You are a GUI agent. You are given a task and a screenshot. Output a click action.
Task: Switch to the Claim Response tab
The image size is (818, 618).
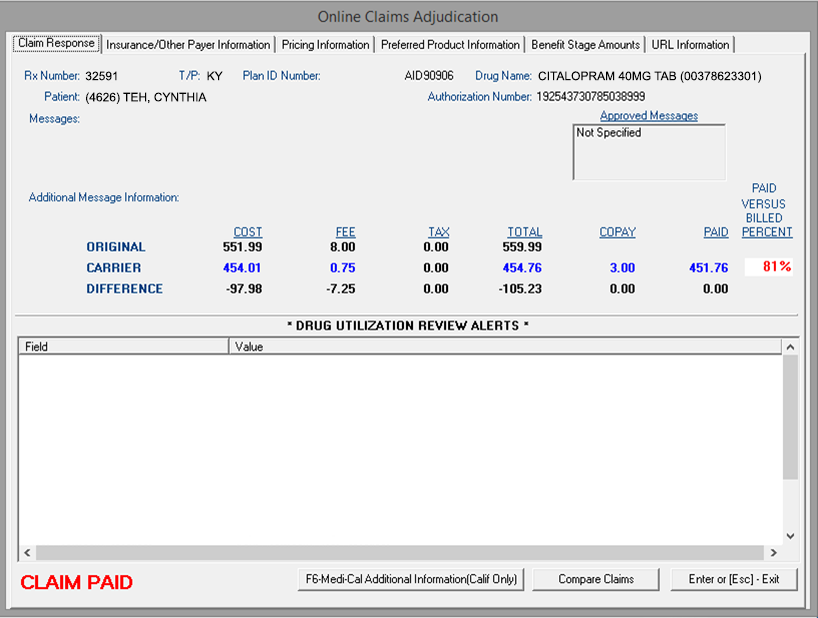click(x=56, y=44)
